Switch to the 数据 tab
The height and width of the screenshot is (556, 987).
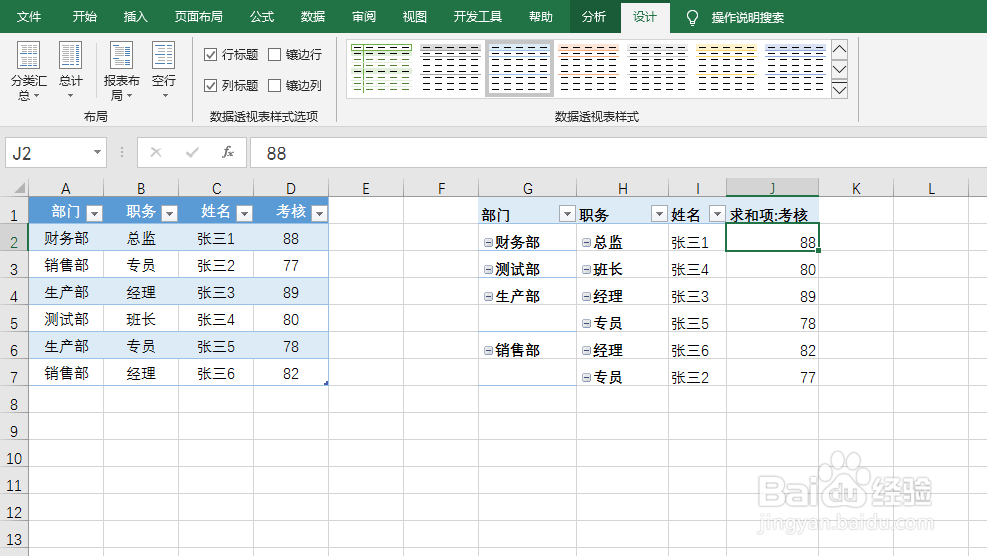point(313,17)
